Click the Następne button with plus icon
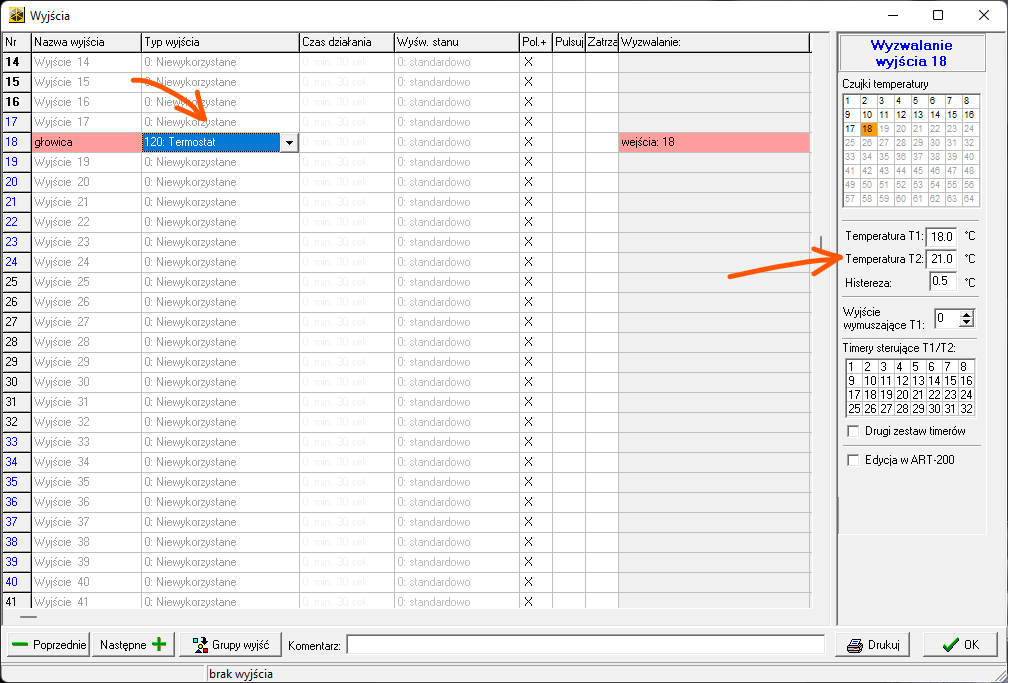Screen dimensions: 1009x683 point(132,645)
